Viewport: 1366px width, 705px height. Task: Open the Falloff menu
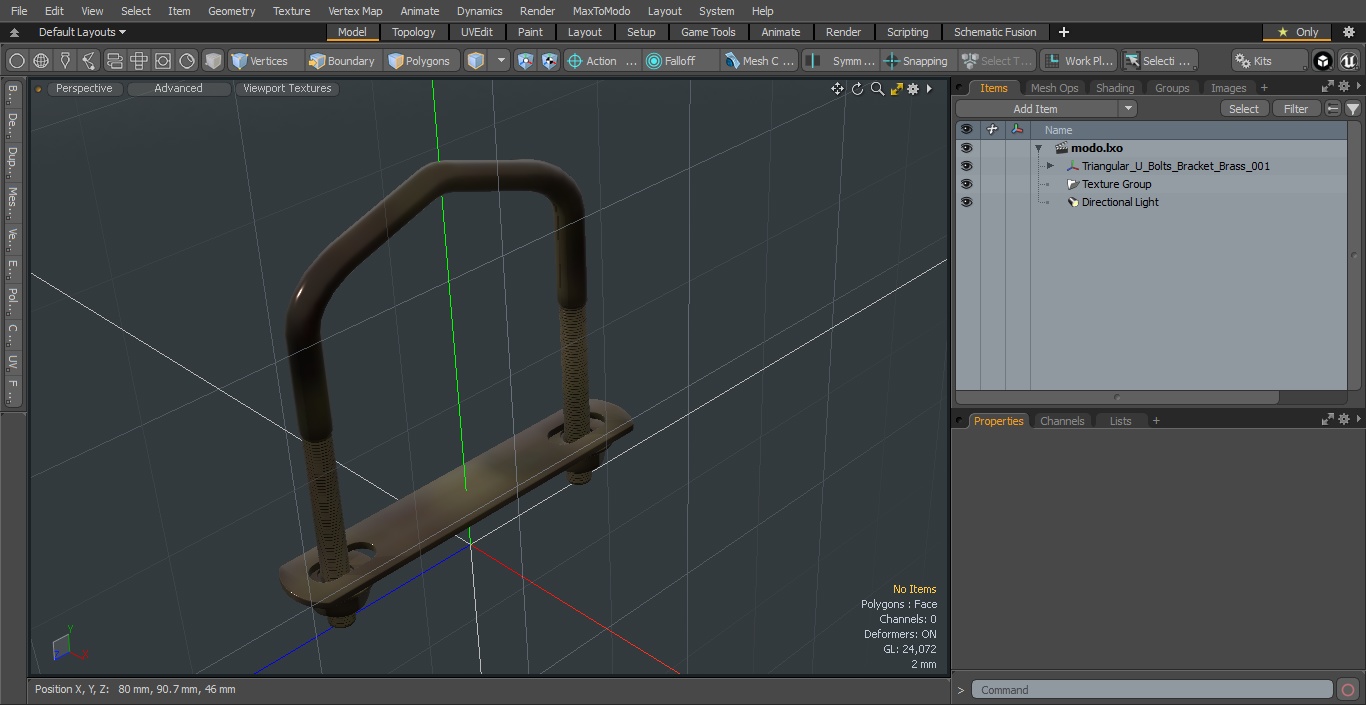click(681, 61)
